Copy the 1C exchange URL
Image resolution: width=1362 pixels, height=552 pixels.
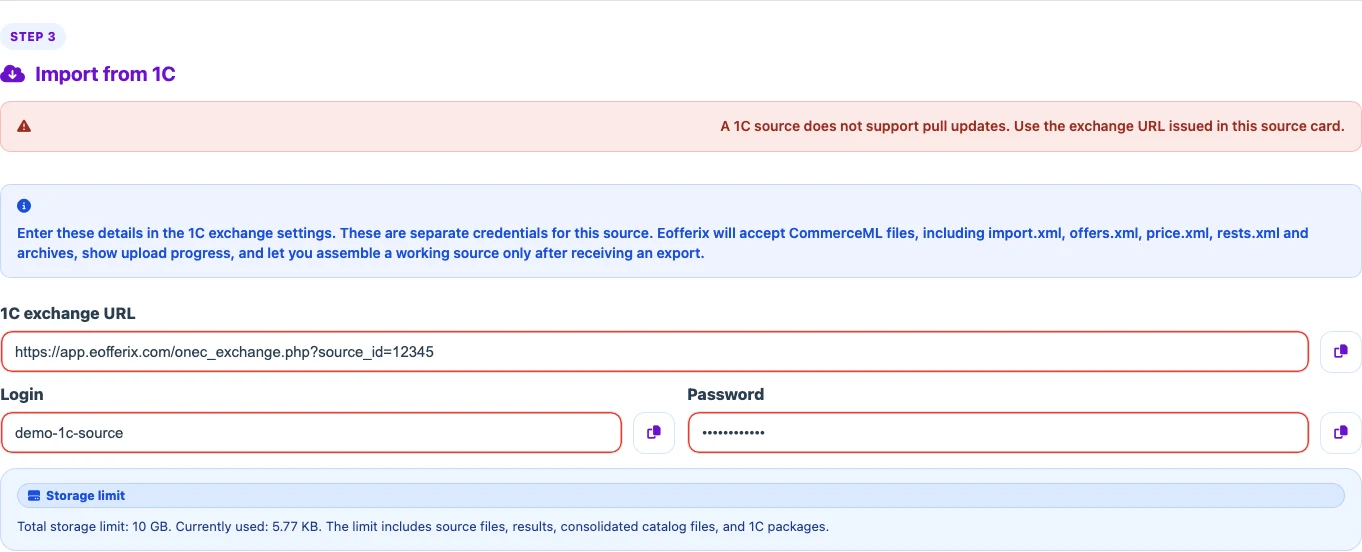[1341, 351]
